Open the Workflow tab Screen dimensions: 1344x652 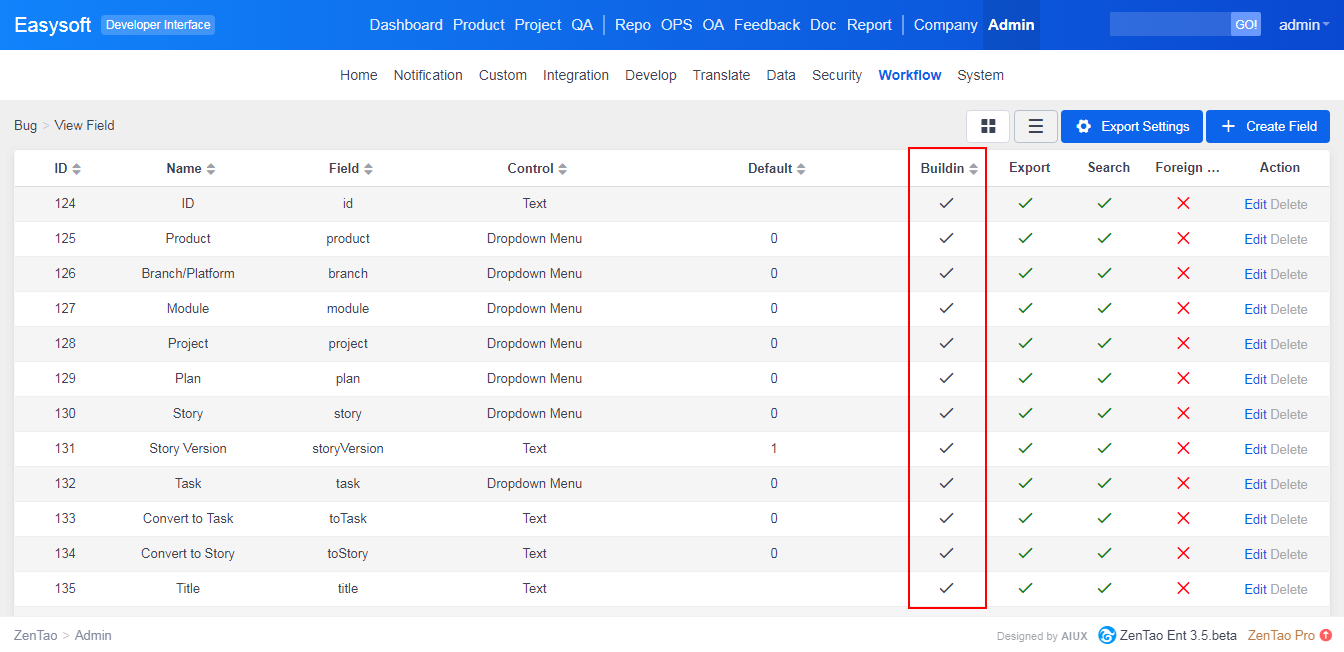pos(909,75)
